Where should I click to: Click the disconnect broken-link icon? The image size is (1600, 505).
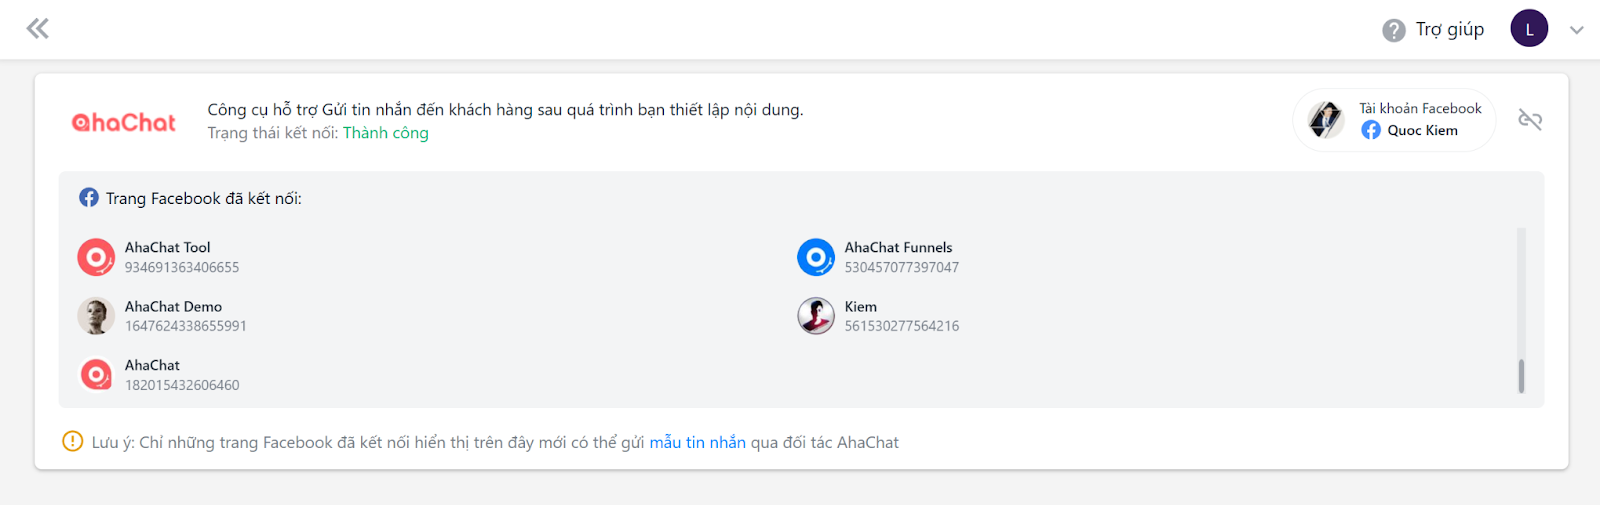point(1530,120)
